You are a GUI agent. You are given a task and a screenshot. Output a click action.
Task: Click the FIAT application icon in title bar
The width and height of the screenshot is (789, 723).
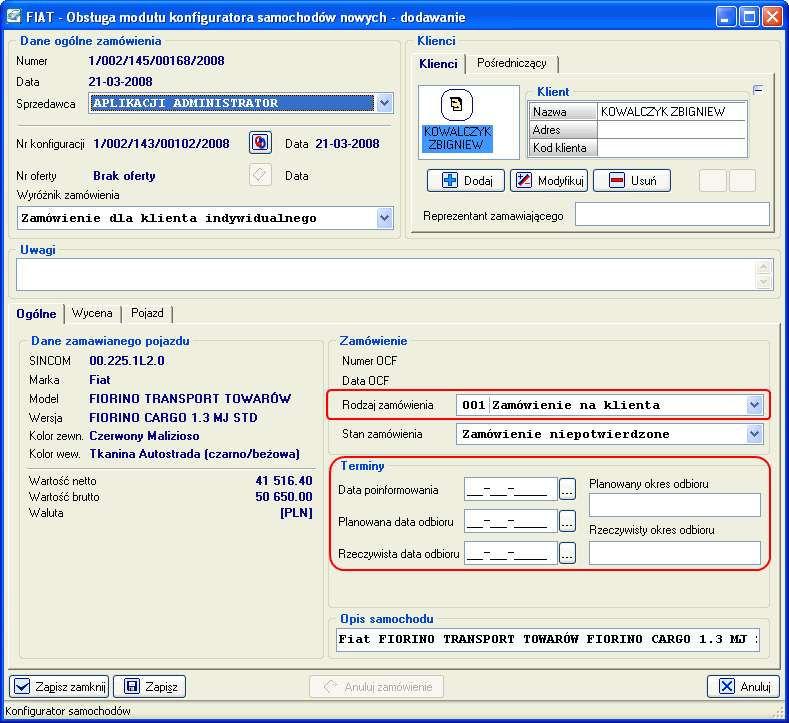coord(13,16)
